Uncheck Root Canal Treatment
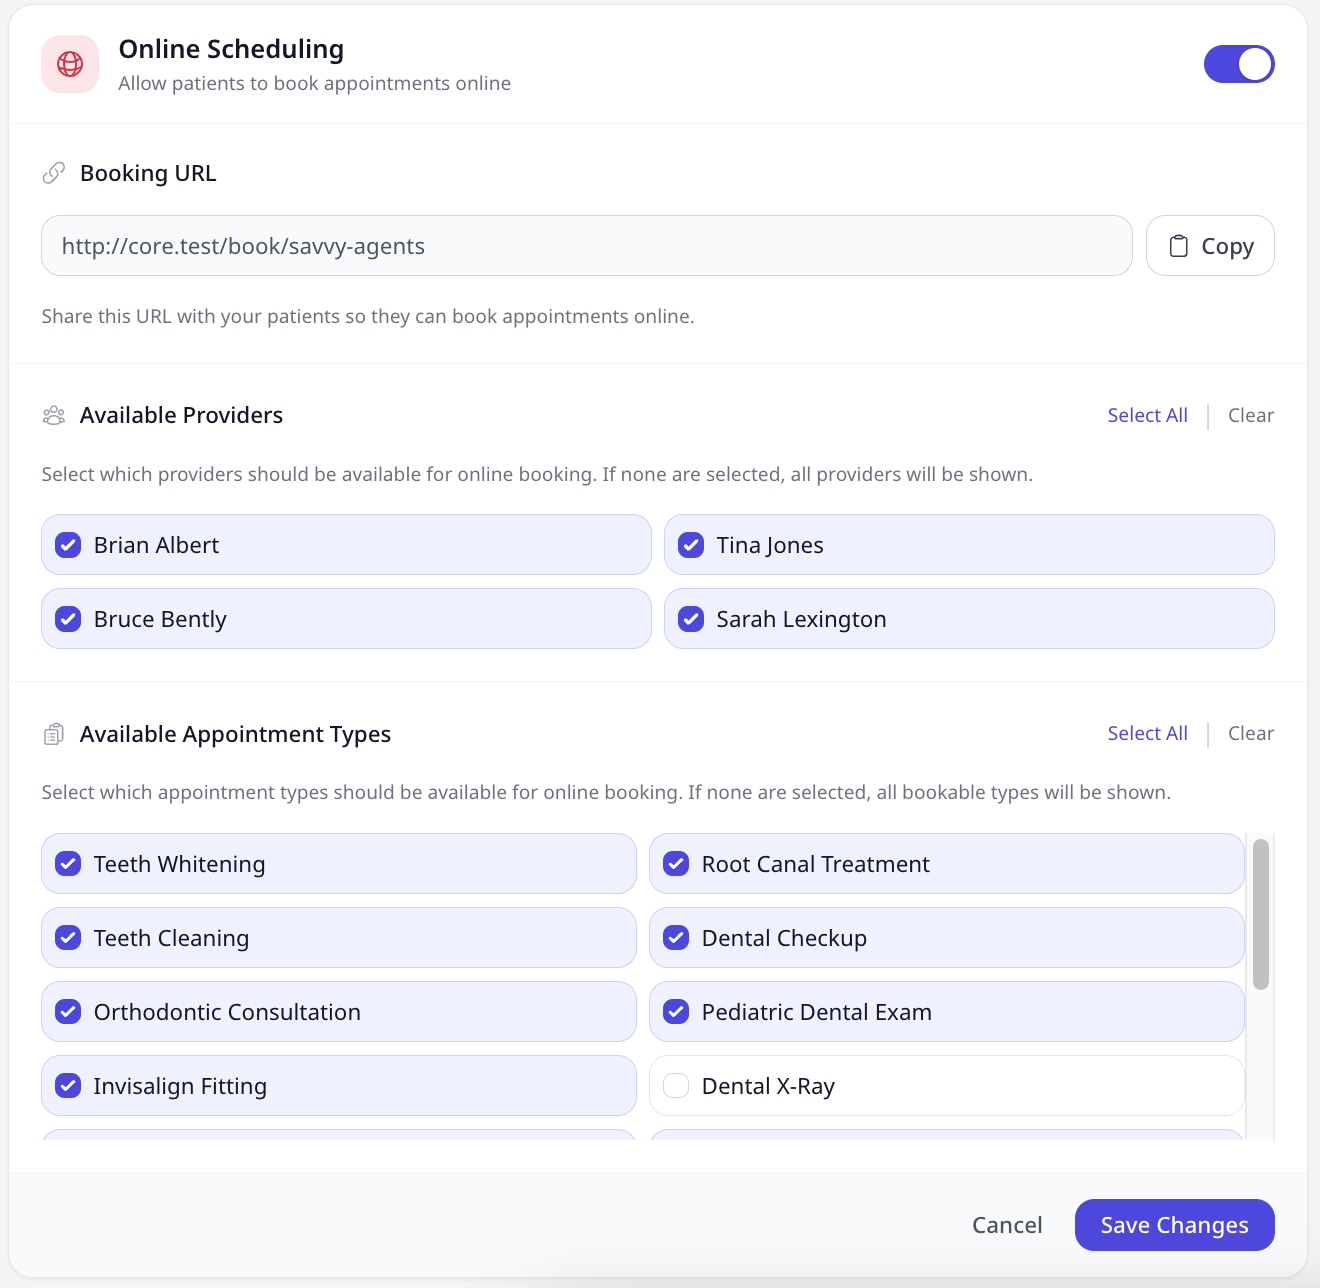 click(676, 863)
